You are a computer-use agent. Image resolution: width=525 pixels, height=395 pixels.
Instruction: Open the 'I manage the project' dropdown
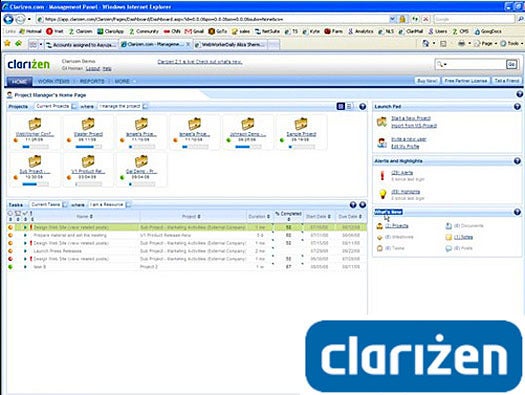pyautogui.click(x=145, y=106)
